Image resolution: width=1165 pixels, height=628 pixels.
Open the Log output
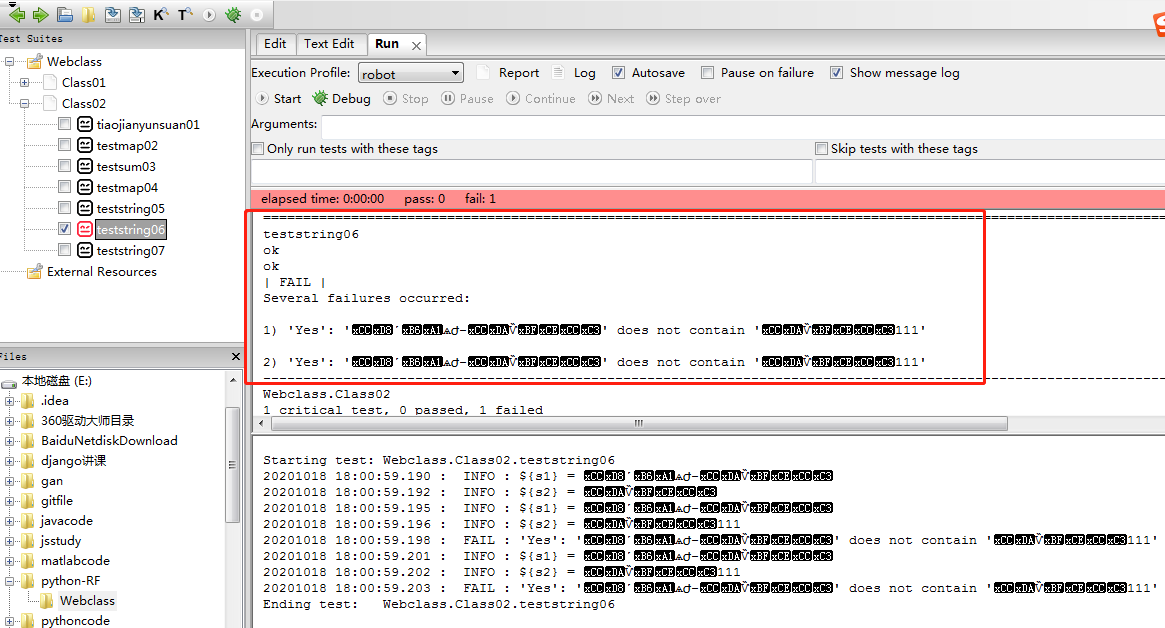574,72
